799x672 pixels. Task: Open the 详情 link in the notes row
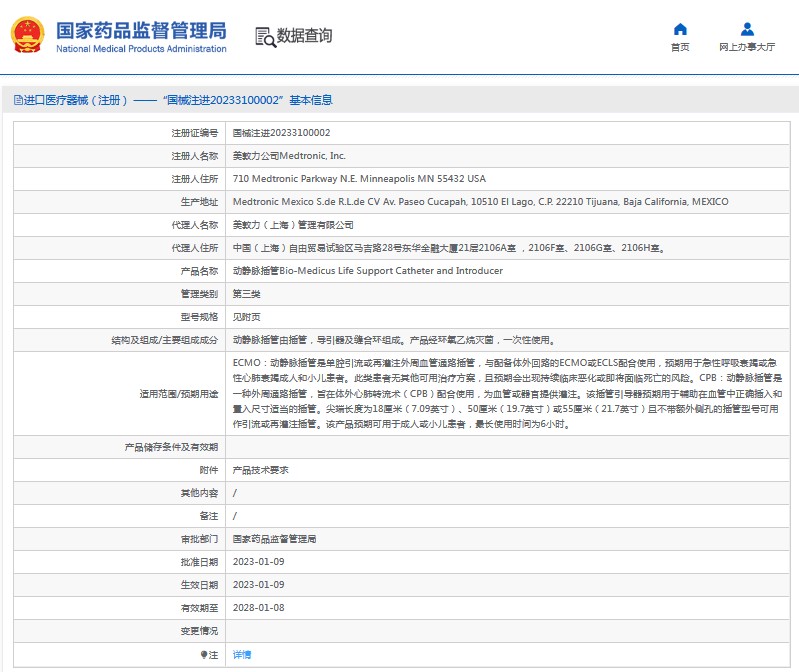coord(242,654)
